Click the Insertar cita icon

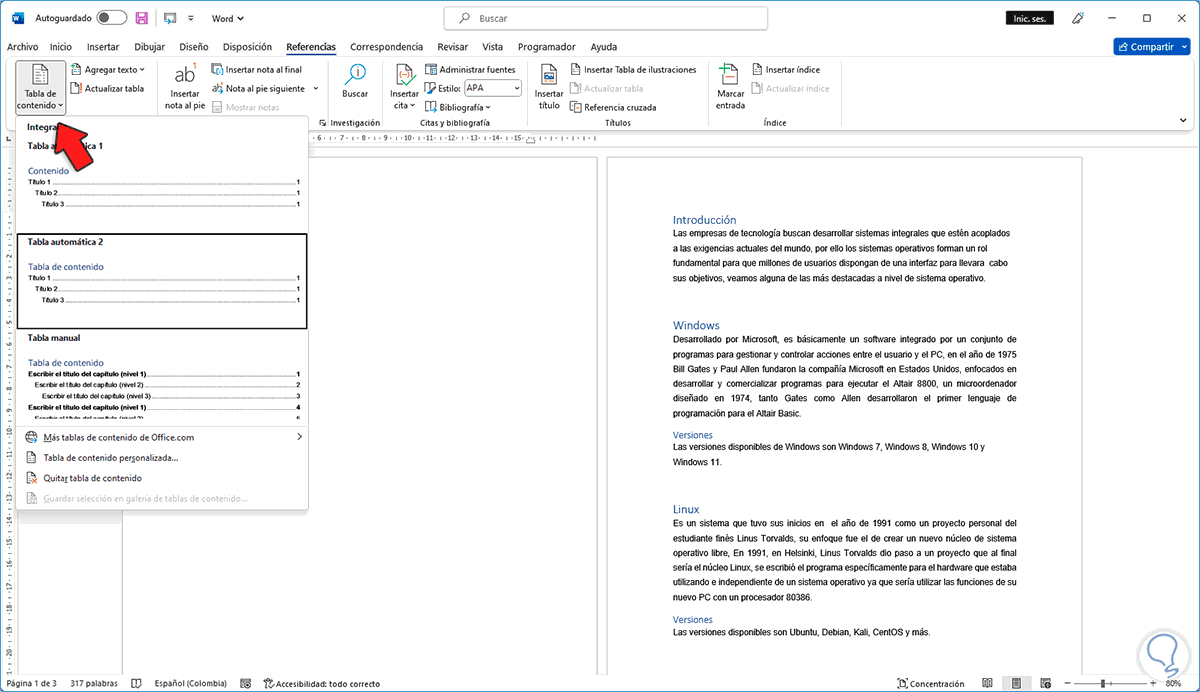click(404, 86)
